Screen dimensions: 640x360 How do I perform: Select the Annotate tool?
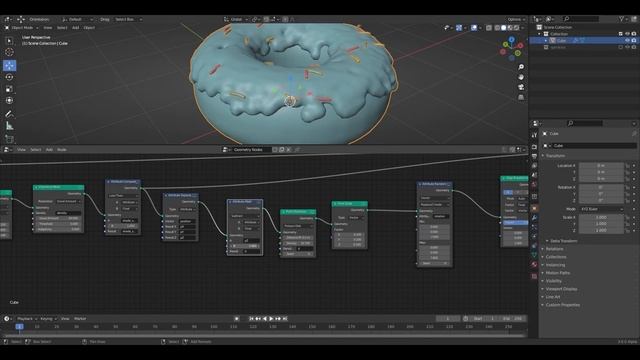[x=9, y=114]
